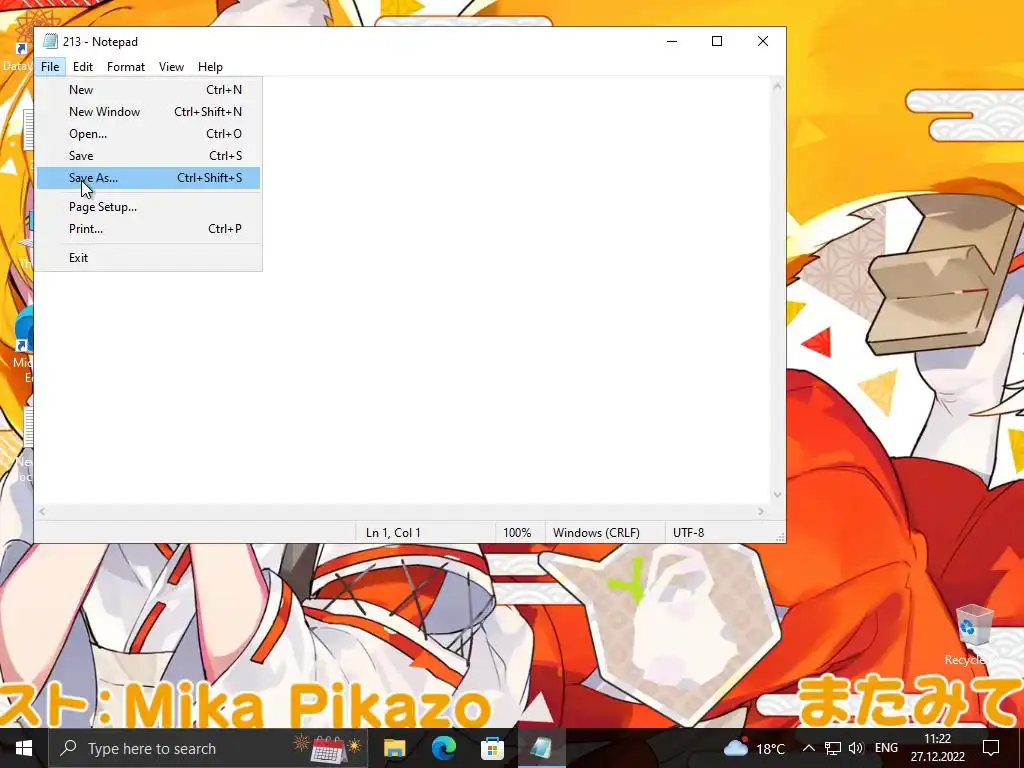Choose Page Setup... in the File menu

tap(148, 207)
